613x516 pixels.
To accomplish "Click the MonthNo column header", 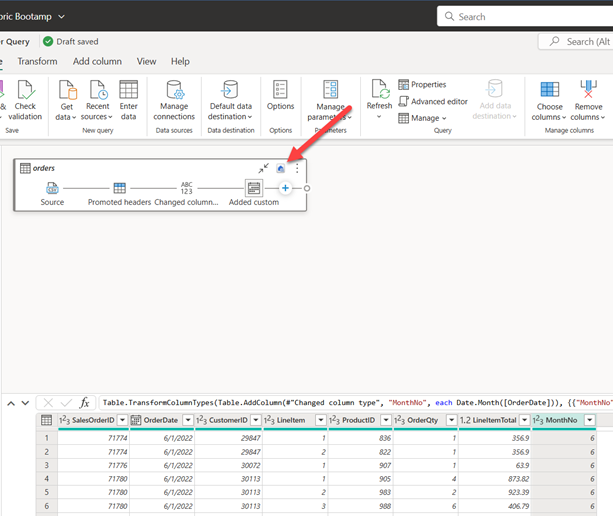I will click(x=561, y=420).
